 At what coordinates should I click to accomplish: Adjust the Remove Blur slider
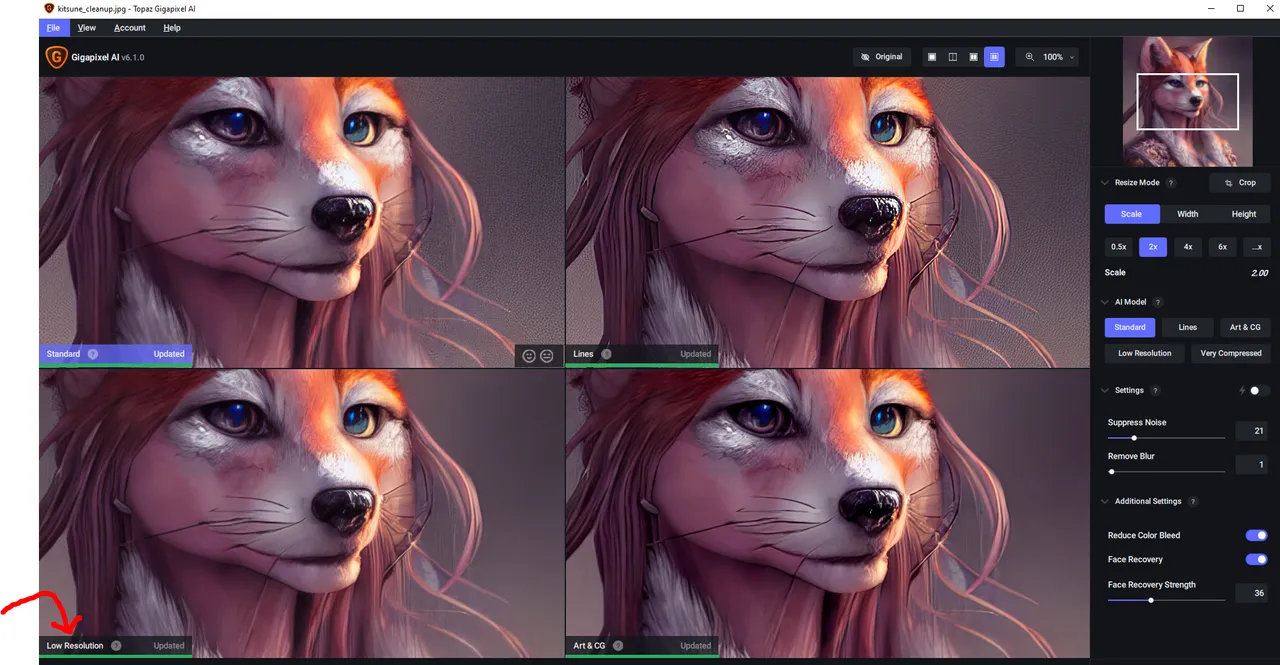[x=1166, y=471]
